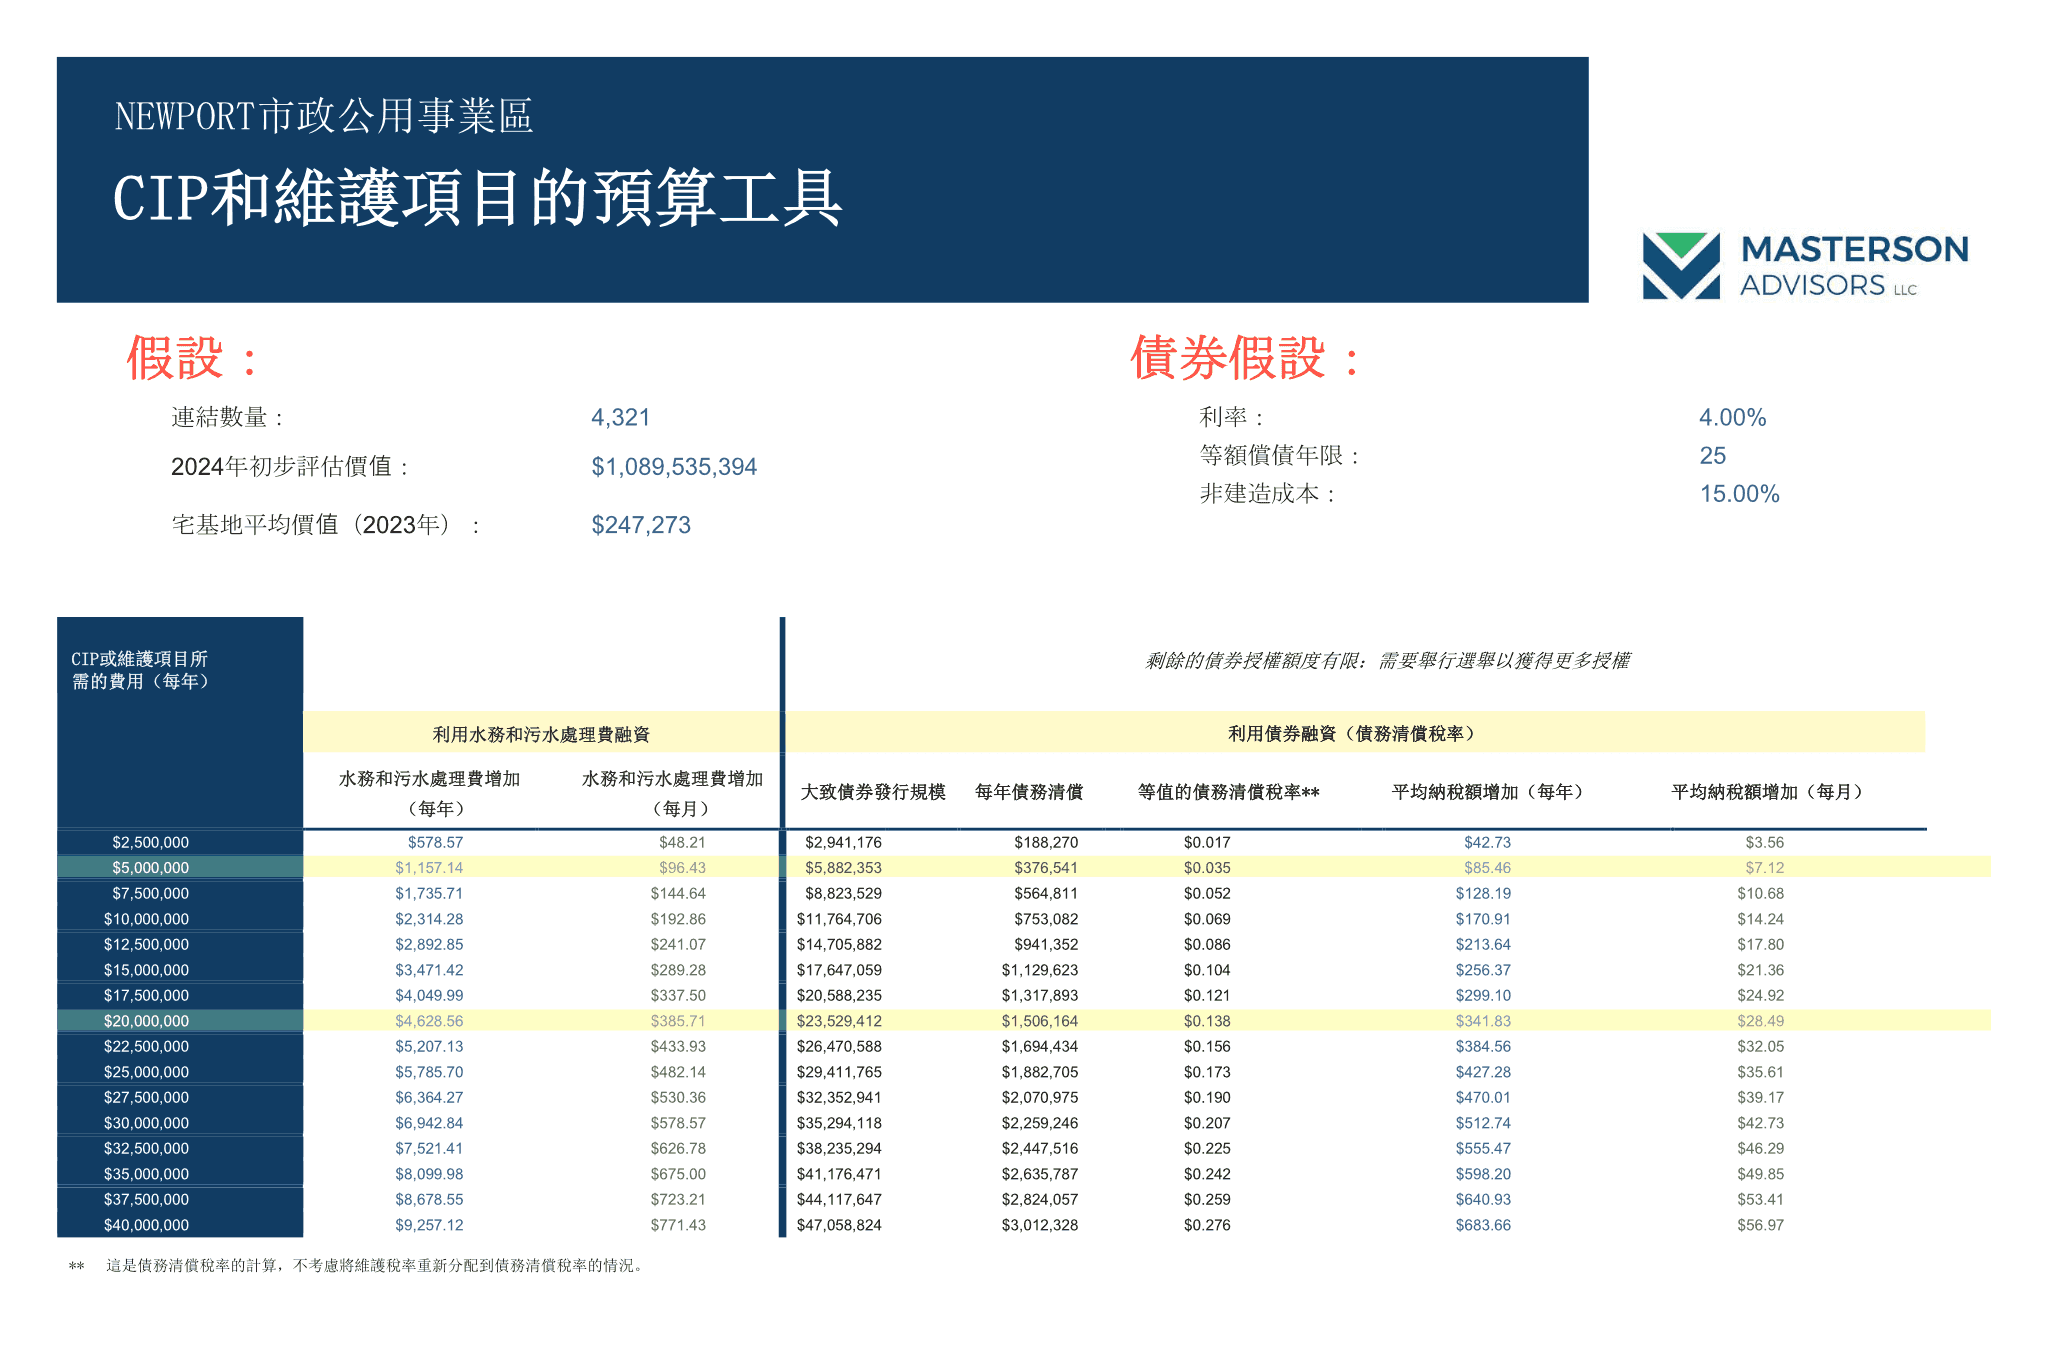Click the CIP和維護項目的預算工具 title
The image size is (2048, 1365).
[477, 198]
